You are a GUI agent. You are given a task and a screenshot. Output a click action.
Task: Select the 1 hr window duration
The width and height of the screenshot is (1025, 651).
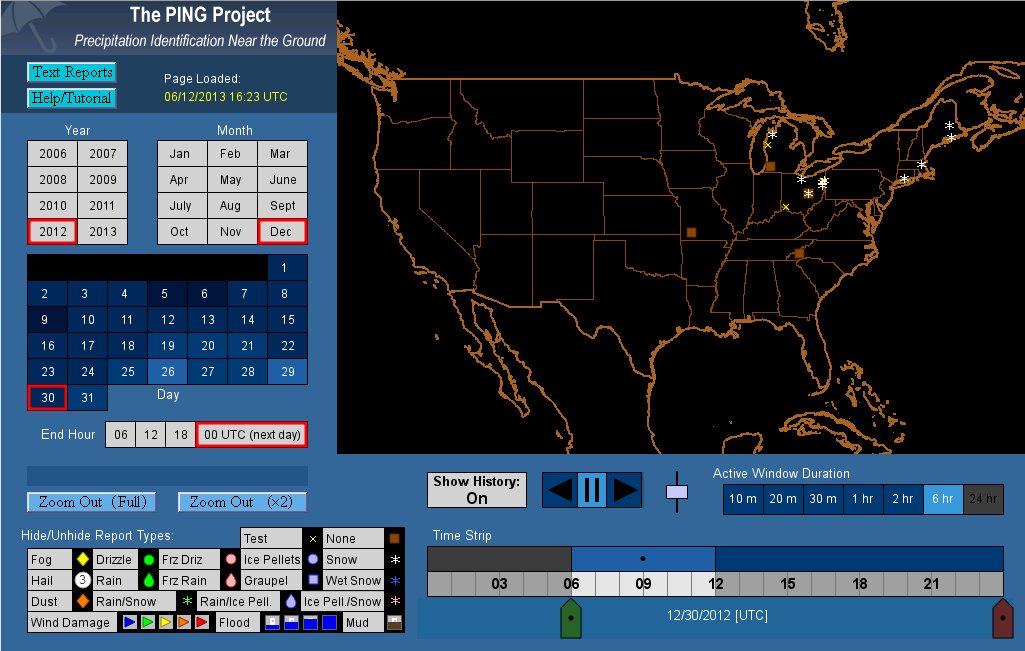[862, 499]
